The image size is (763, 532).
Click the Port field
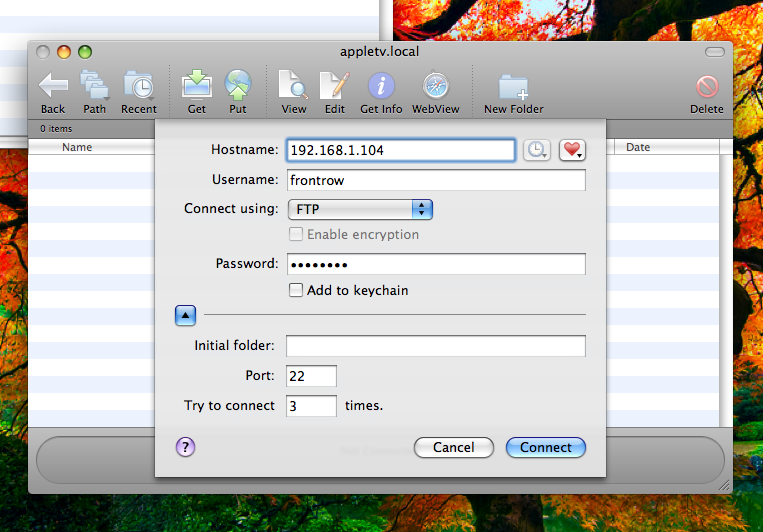tap(311, 376)
